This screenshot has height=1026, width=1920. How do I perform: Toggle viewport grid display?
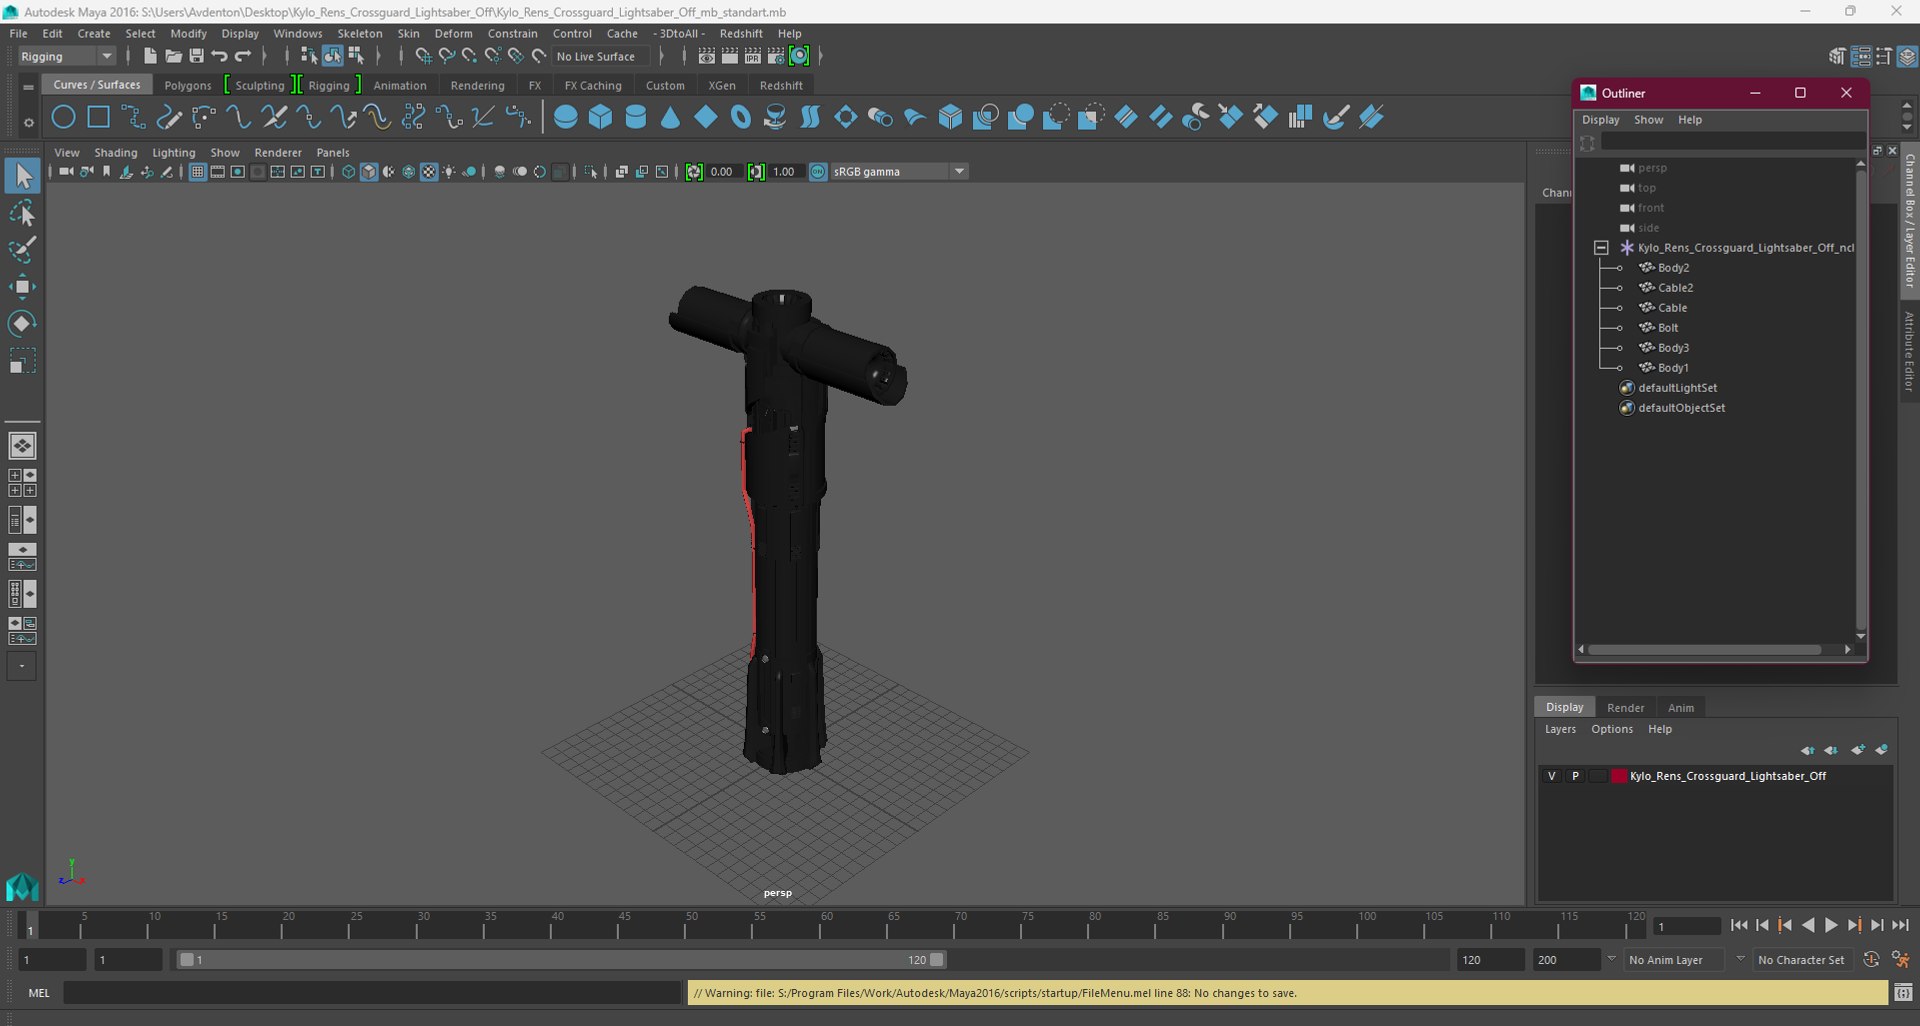(197, 172)
